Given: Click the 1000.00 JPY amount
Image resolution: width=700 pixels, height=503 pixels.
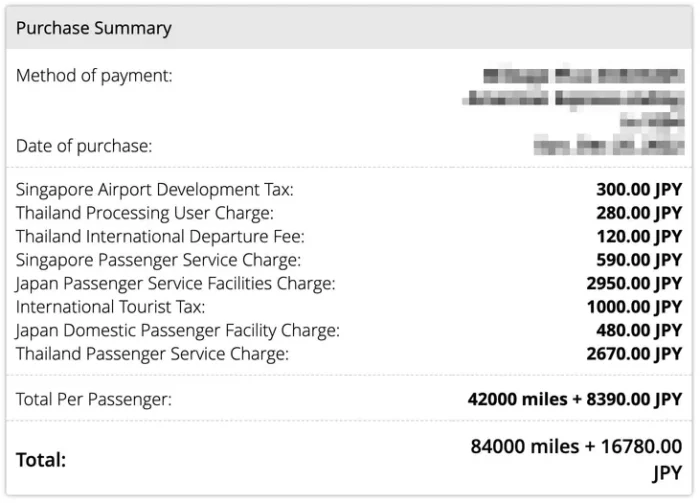Looking at the screenshot, I should (x=634, y=307).
